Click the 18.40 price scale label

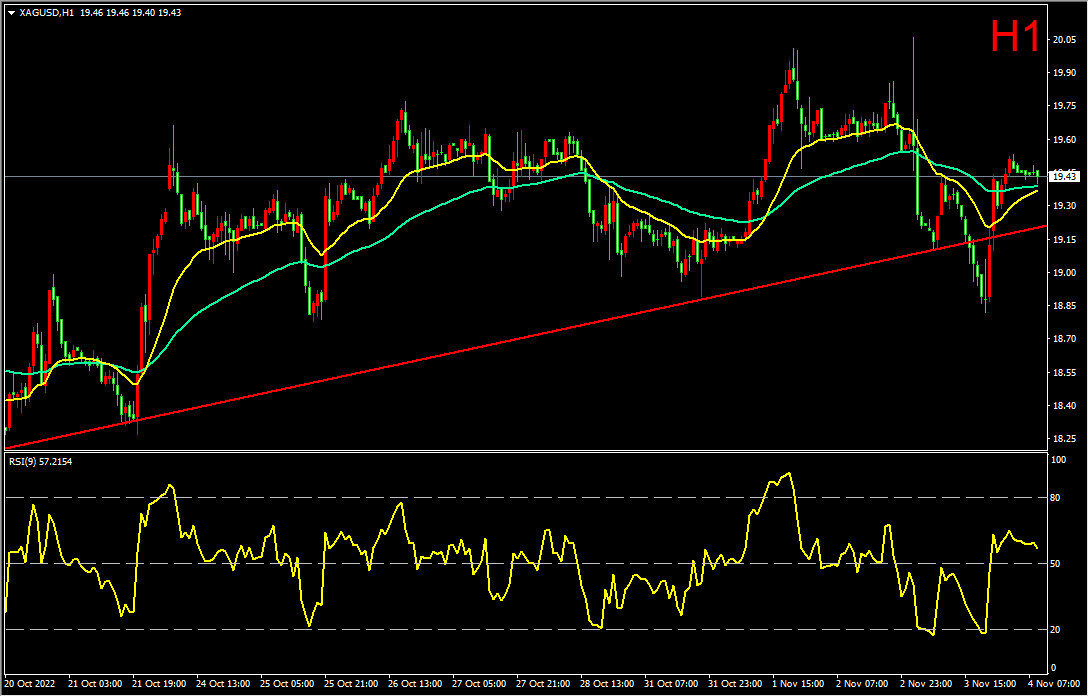[x=1065, y=406]
